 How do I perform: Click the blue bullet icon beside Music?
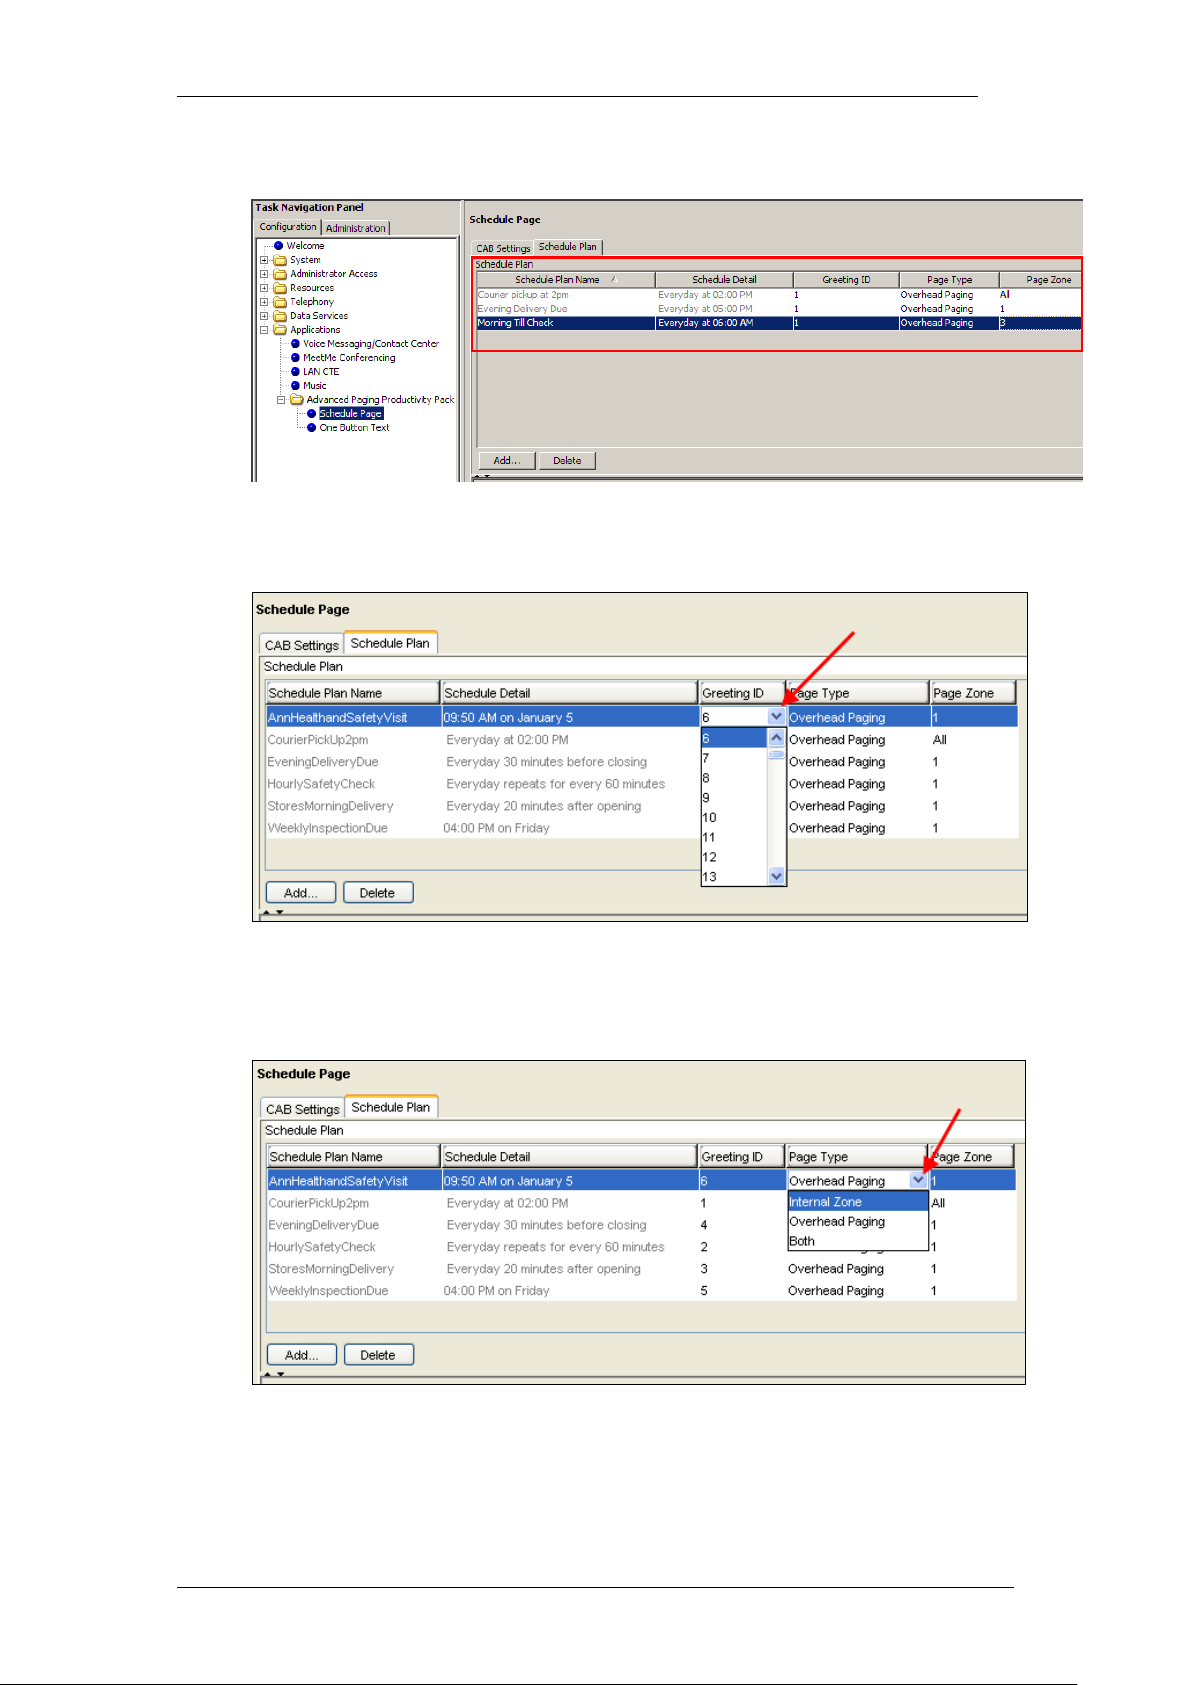pyautogui.click(x=295, y=386)
